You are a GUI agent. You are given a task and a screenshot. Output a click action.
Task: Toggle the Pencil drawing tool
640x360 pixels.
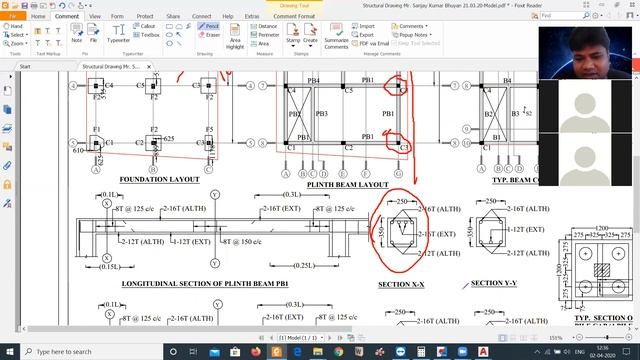click(209, 26)
